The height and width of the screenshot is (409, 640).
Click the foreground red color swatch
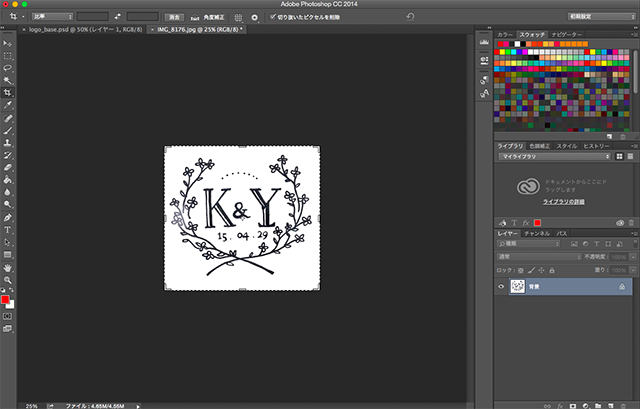[4, 300]
